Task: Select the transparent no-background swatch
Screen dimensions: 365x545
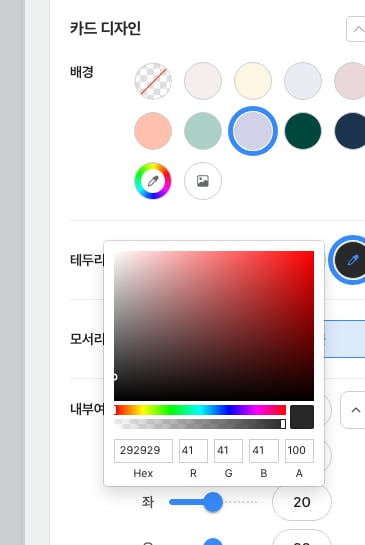Action: coord(153,81)
